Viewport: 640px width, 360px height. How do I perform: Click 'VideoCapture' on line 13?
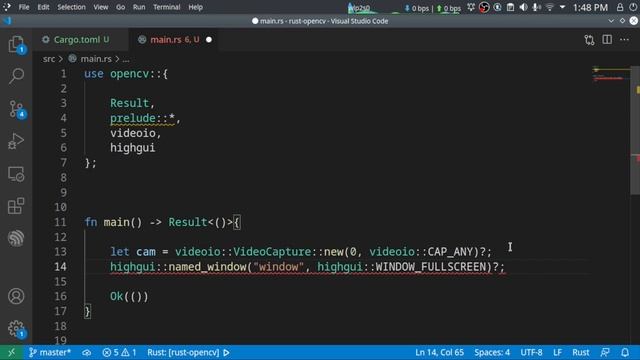point(272,252)
